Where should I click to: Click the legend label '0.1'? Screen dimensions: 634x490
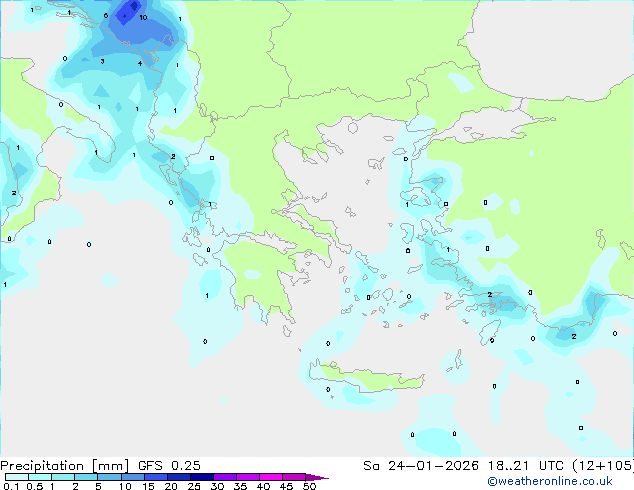[11, 486]
